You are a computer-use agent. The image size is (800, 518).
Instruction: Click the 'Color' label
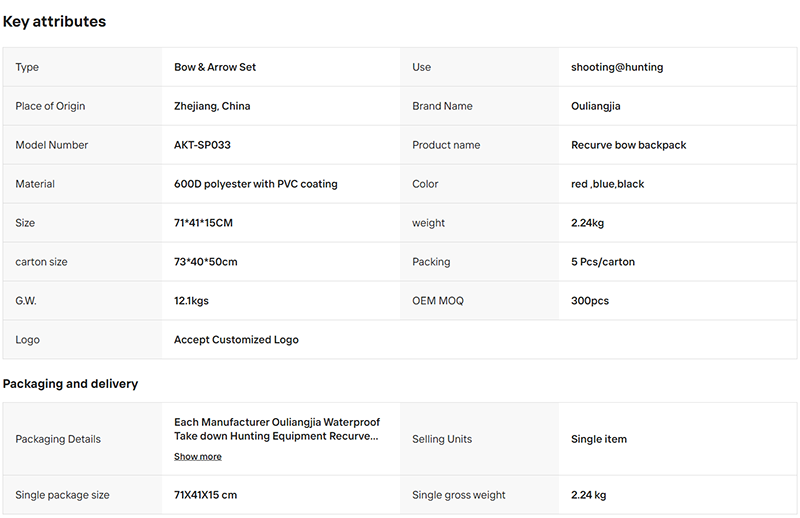(425, 184)
